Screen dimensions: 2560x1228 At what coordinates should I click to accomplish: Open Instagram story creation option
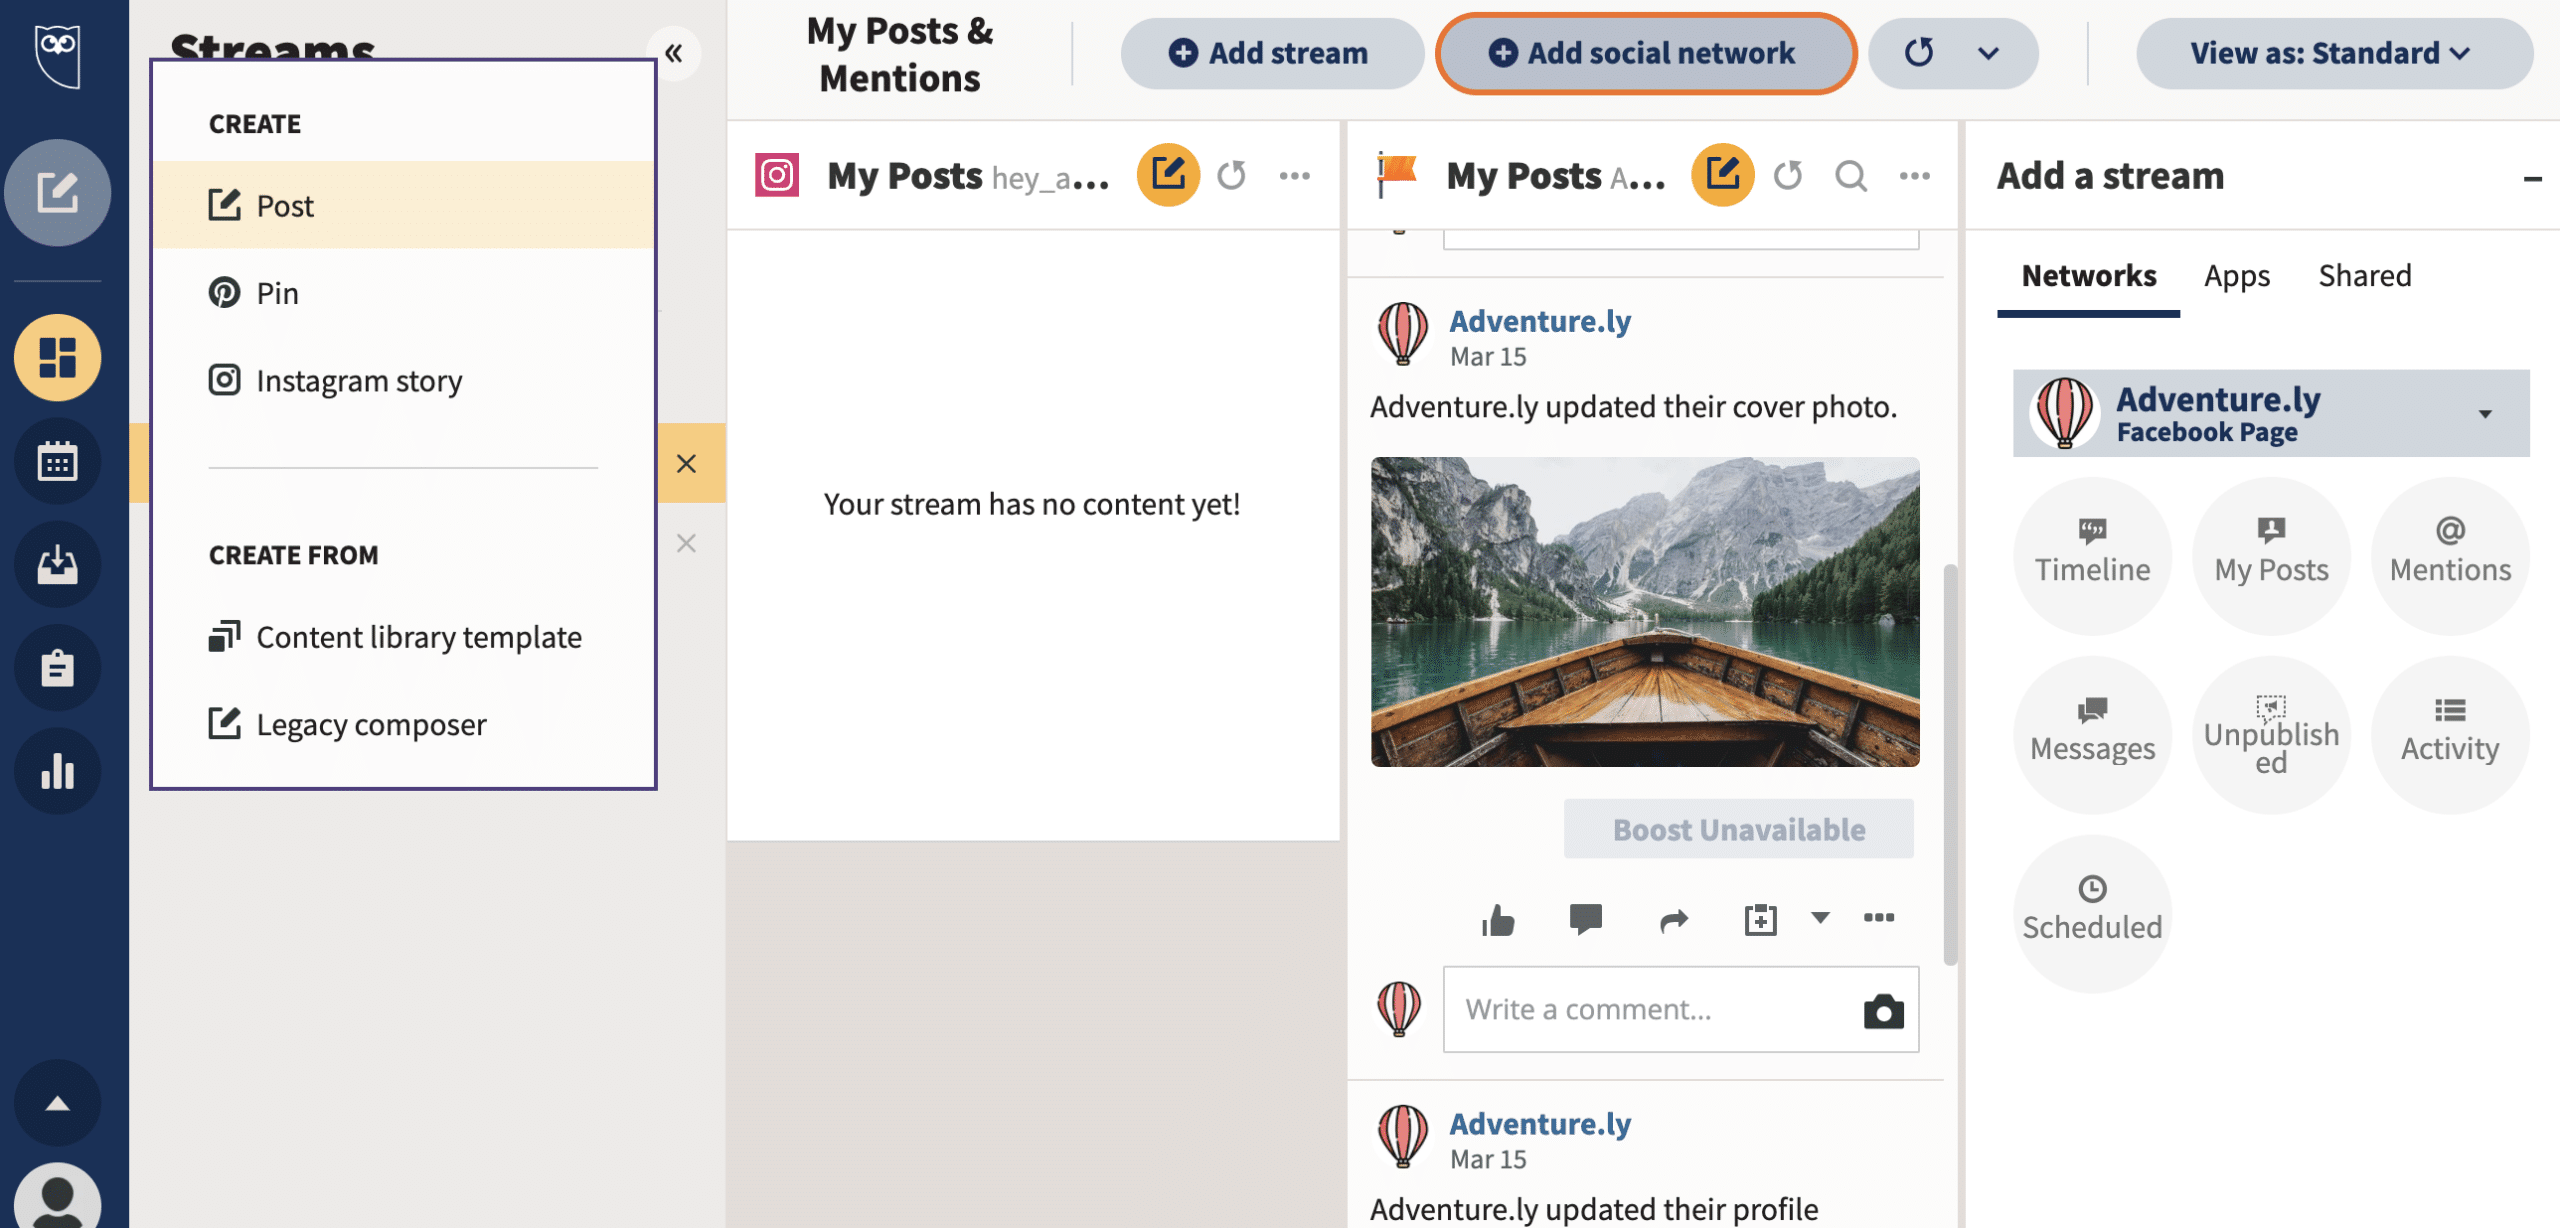pos(359,382)
